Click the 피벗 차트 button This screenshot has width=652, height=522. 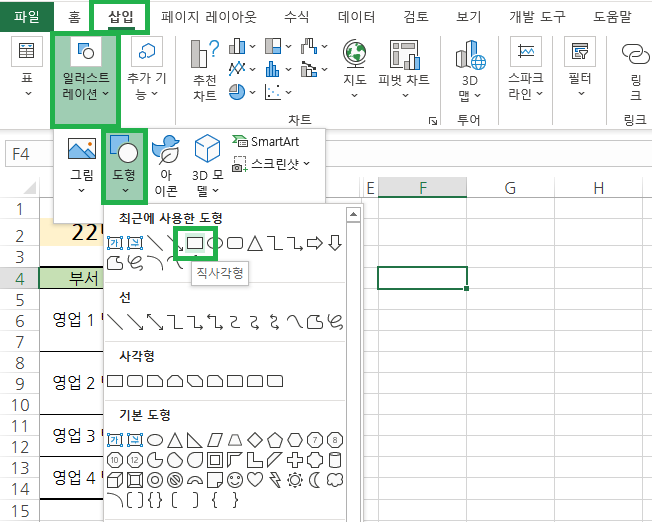[x=404, y=69]
